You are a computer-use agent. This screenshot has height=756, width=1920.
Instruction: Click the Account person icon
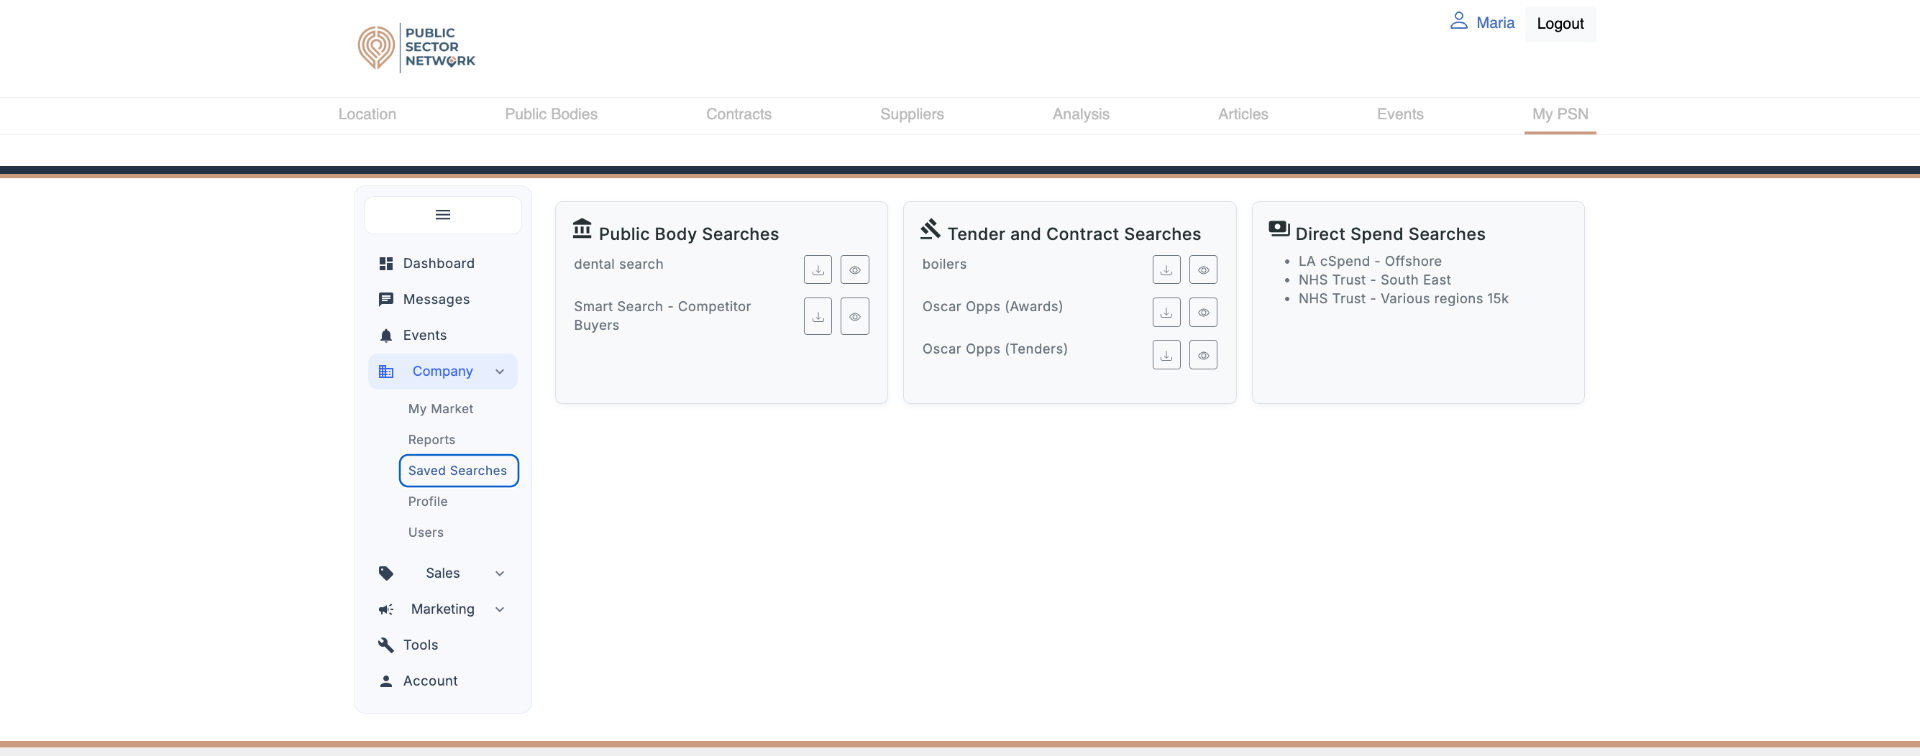pos(386,682)
